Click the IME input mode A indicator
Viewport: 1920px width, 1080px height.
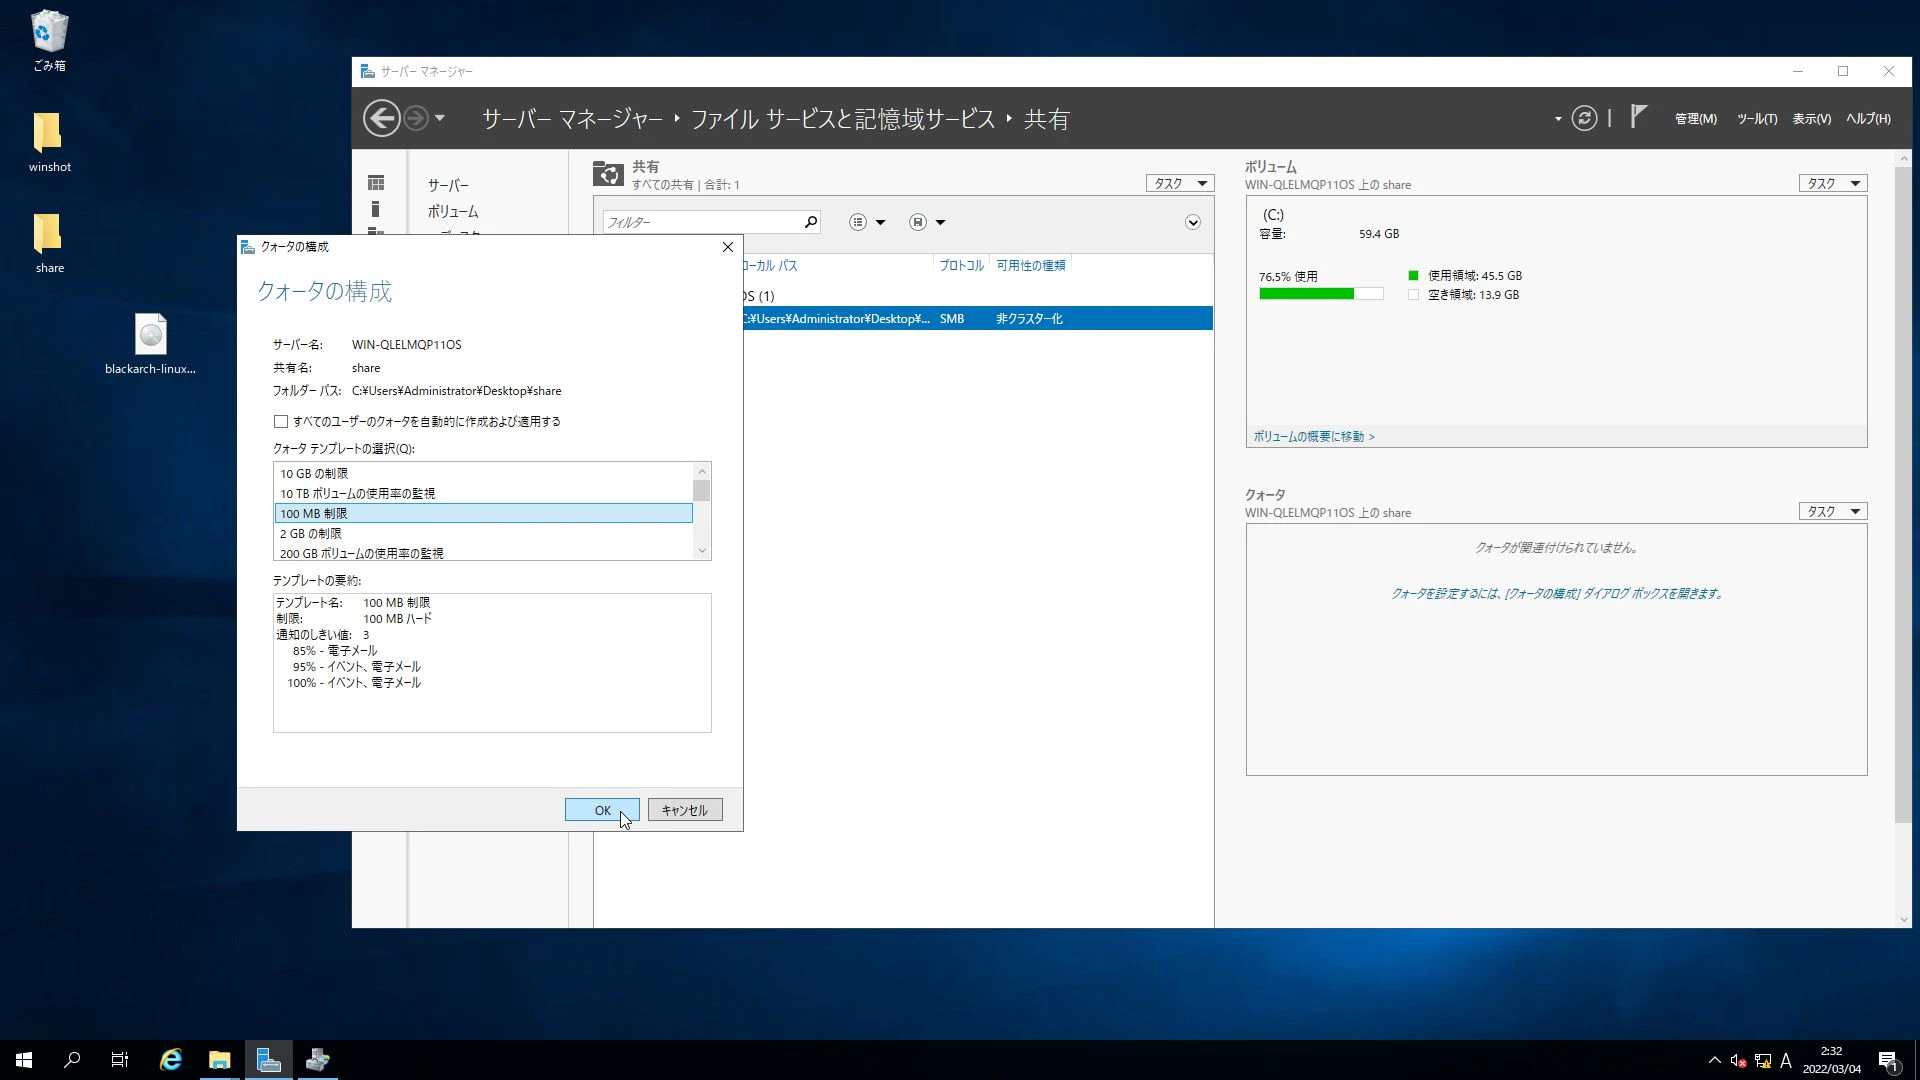tap(1786, 1061)
